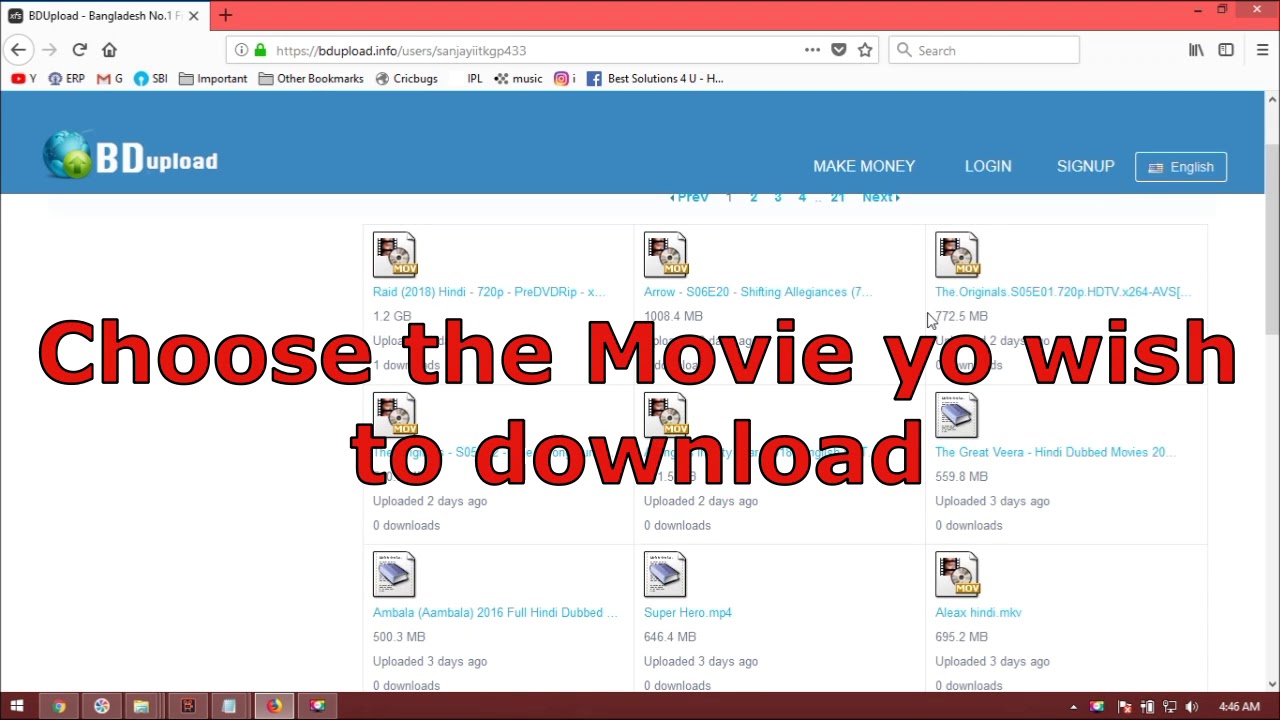Image resolution: width=1280 pixels, height=720 pixels.
Task: Open the MAKE MONEY menu item
Action: (x=864, y=166)
